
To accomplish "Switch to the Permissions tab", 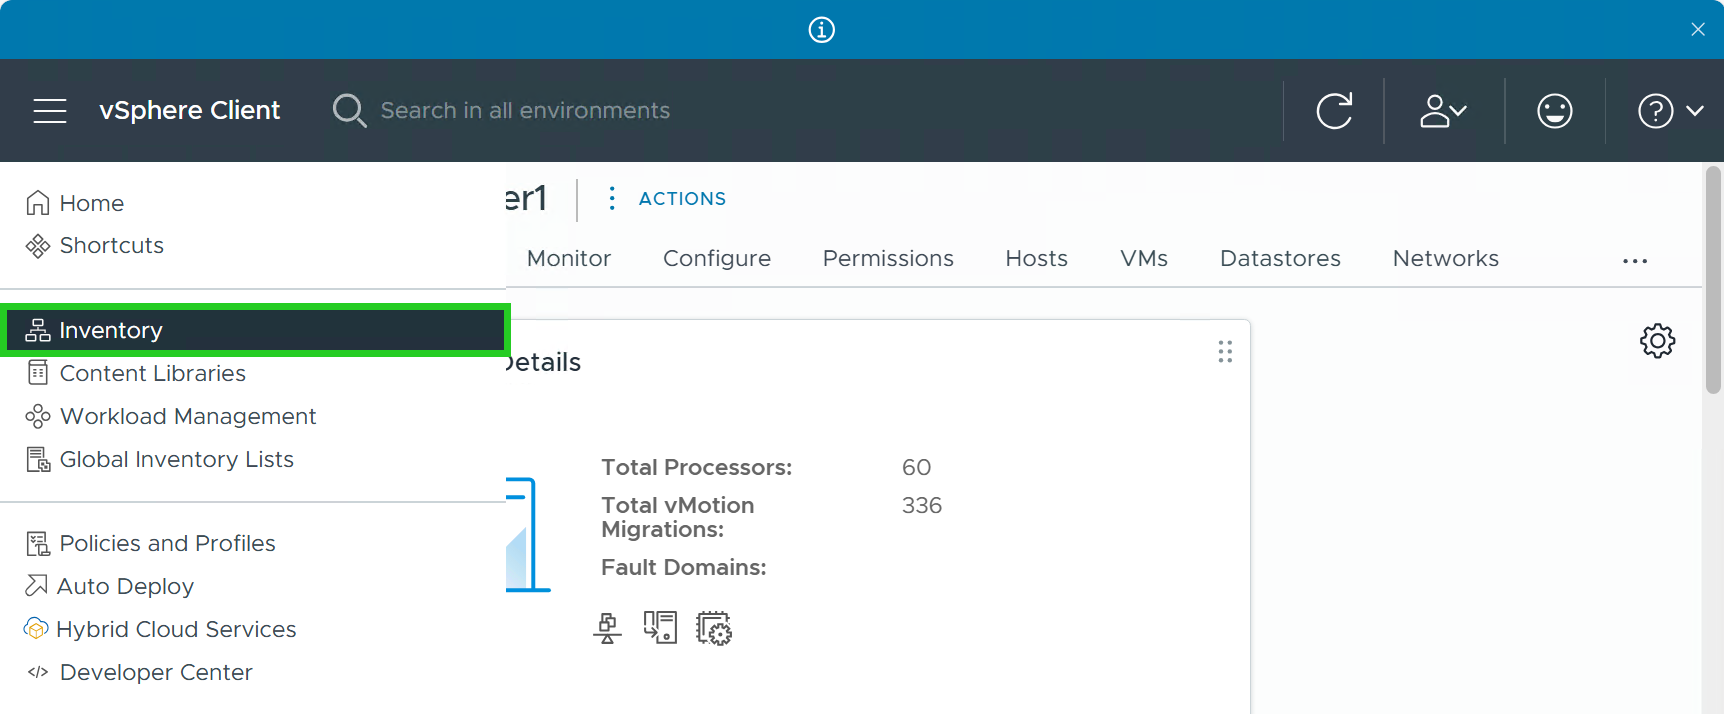I will pyautogui.click(x=888, y=259).
